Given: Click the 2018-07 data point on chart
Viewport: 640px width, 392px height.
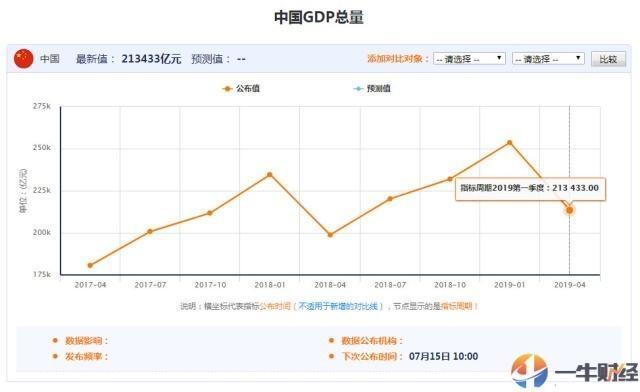Looking at the screenshot, I should tap(390, 199).
